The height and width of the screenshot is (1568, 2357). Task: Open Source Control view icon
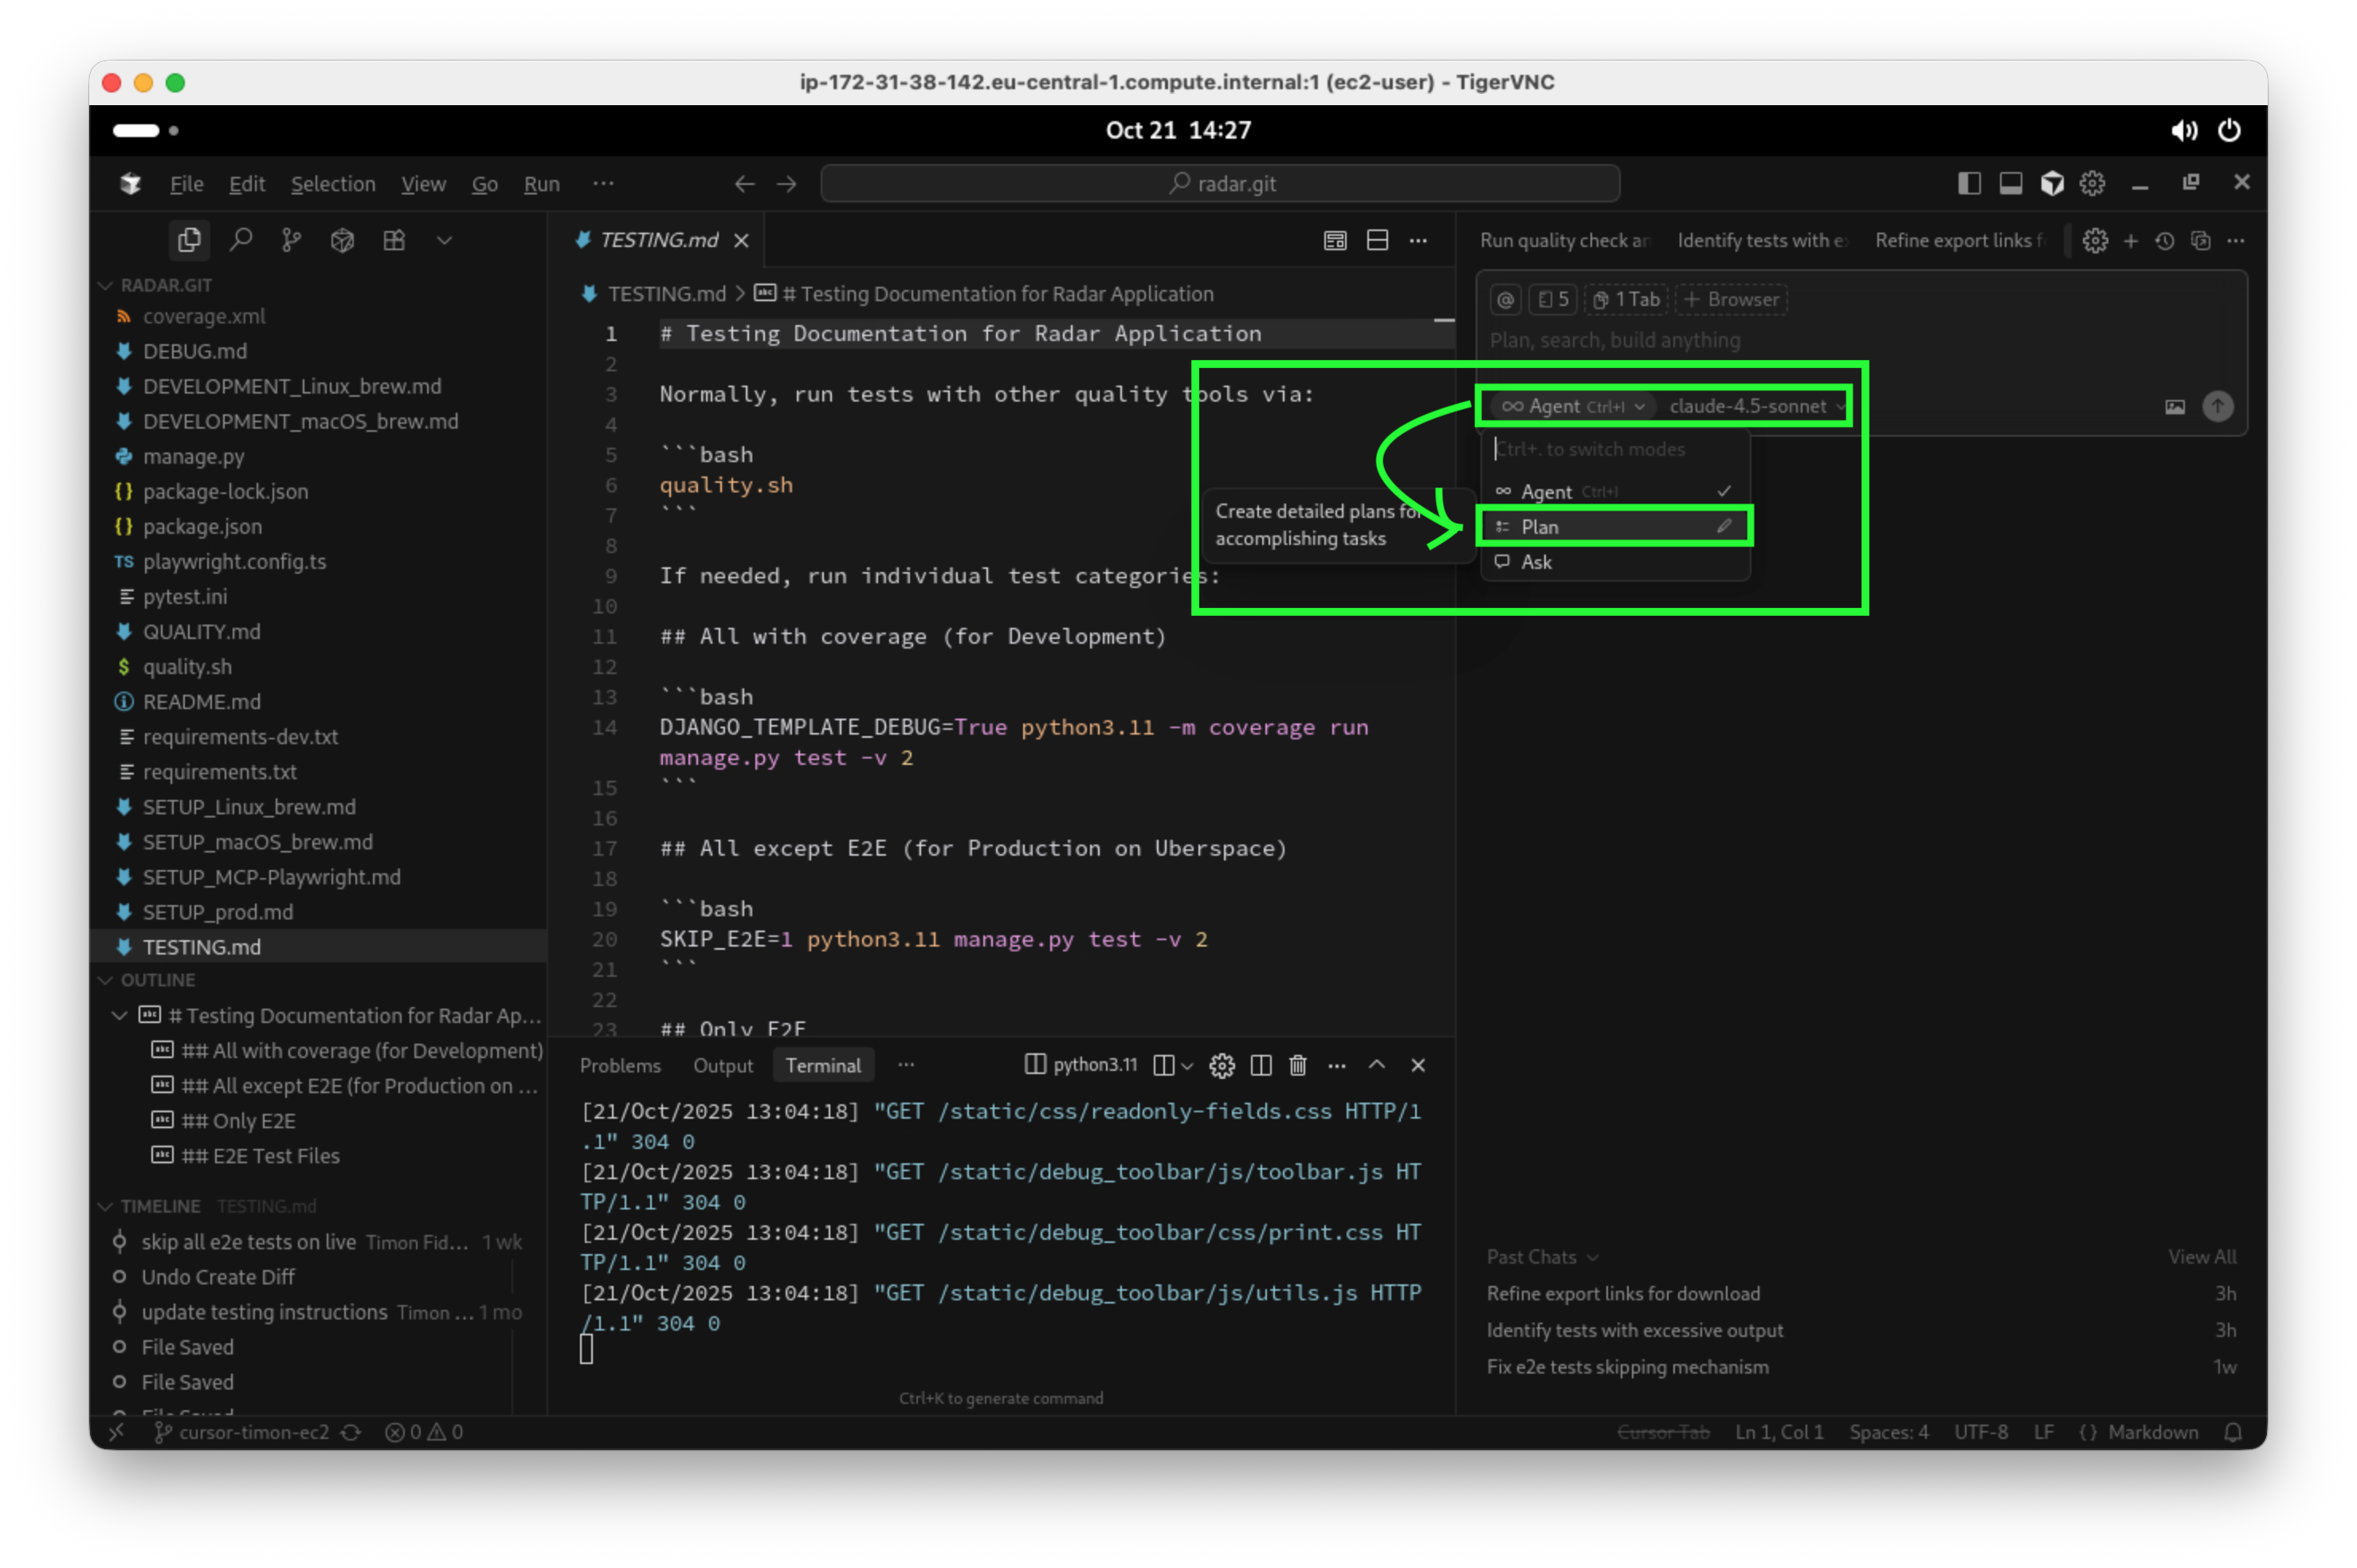click(291, 240)
